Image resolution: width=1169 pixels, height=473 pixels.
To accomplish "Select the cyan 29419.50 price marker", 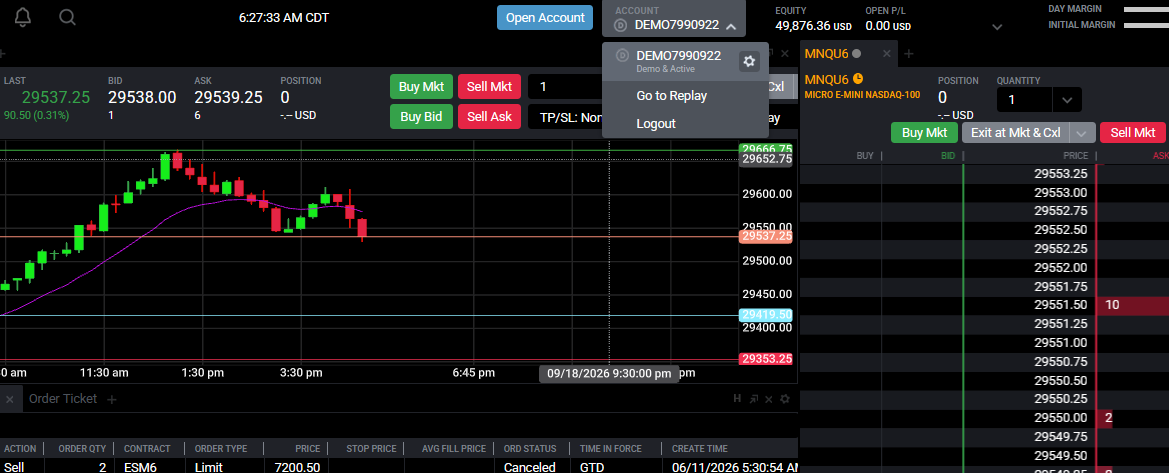I will 766,315.
